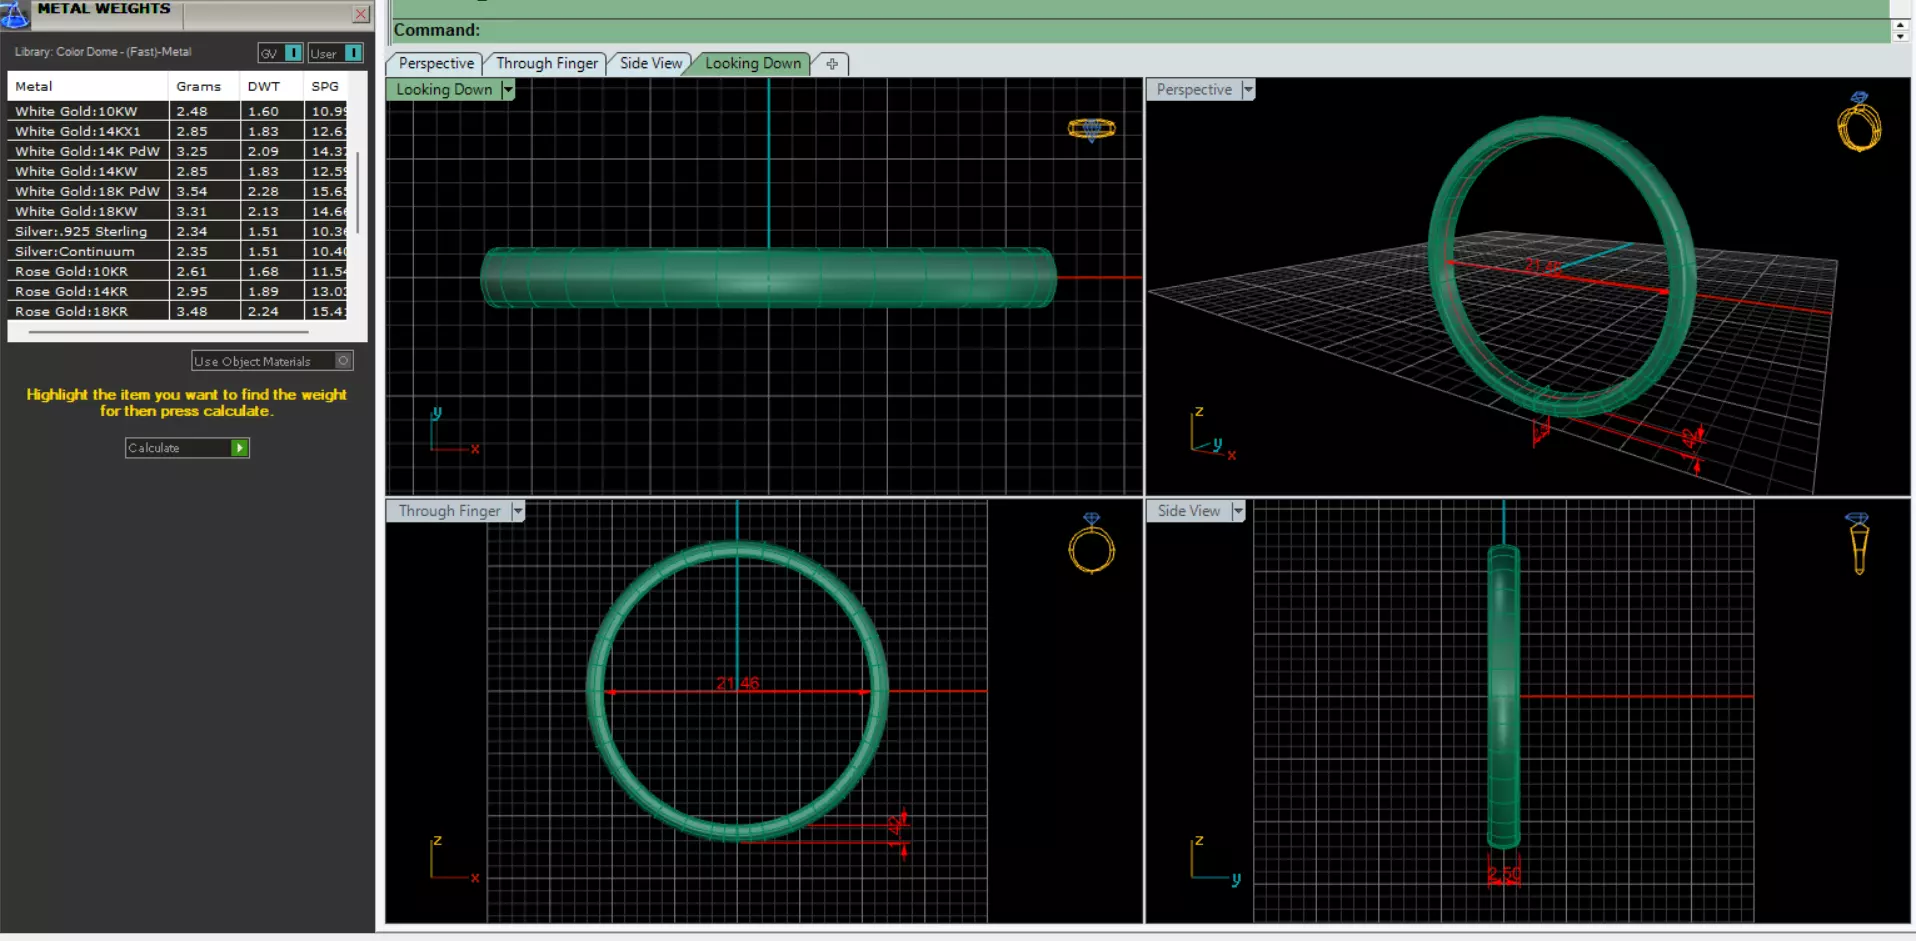Click the Perspective viewport title label
The image size is (1916, 941).
[x=1194, y=89]
